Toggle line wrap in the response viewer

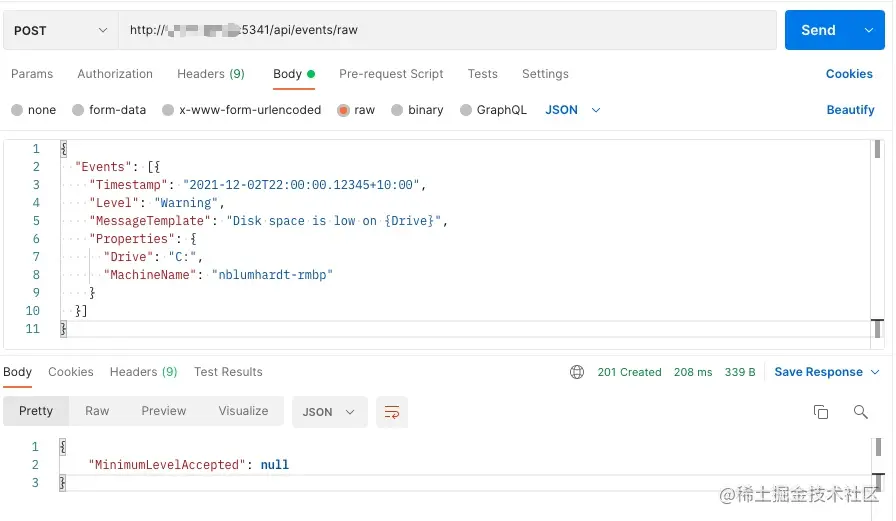(x=392, y=412)
